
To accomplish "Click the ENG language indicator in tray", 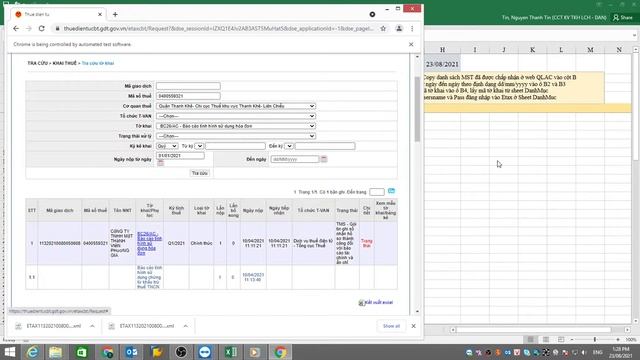I will click(x=598, y=352).
